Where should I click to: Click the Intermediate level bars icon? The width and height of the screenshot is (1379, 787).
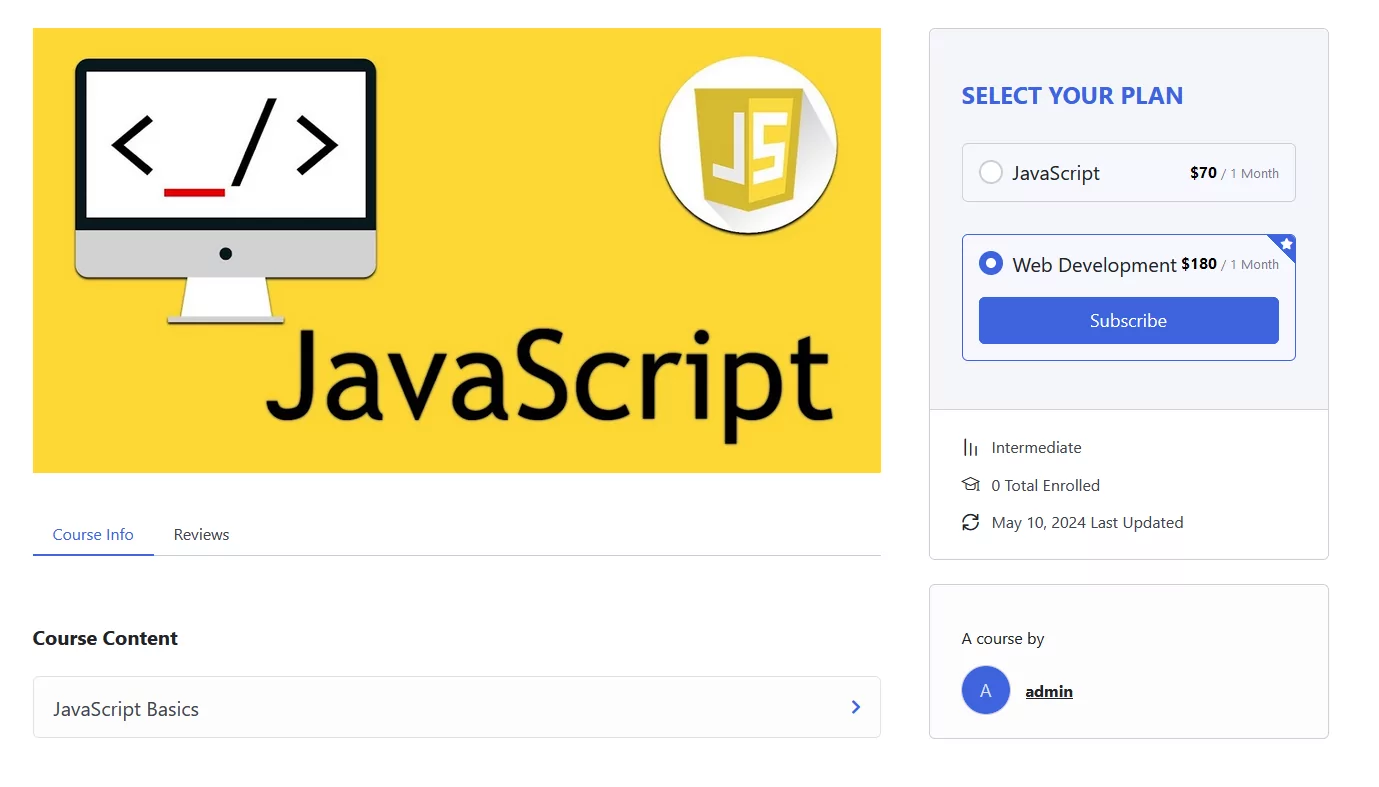970,447
